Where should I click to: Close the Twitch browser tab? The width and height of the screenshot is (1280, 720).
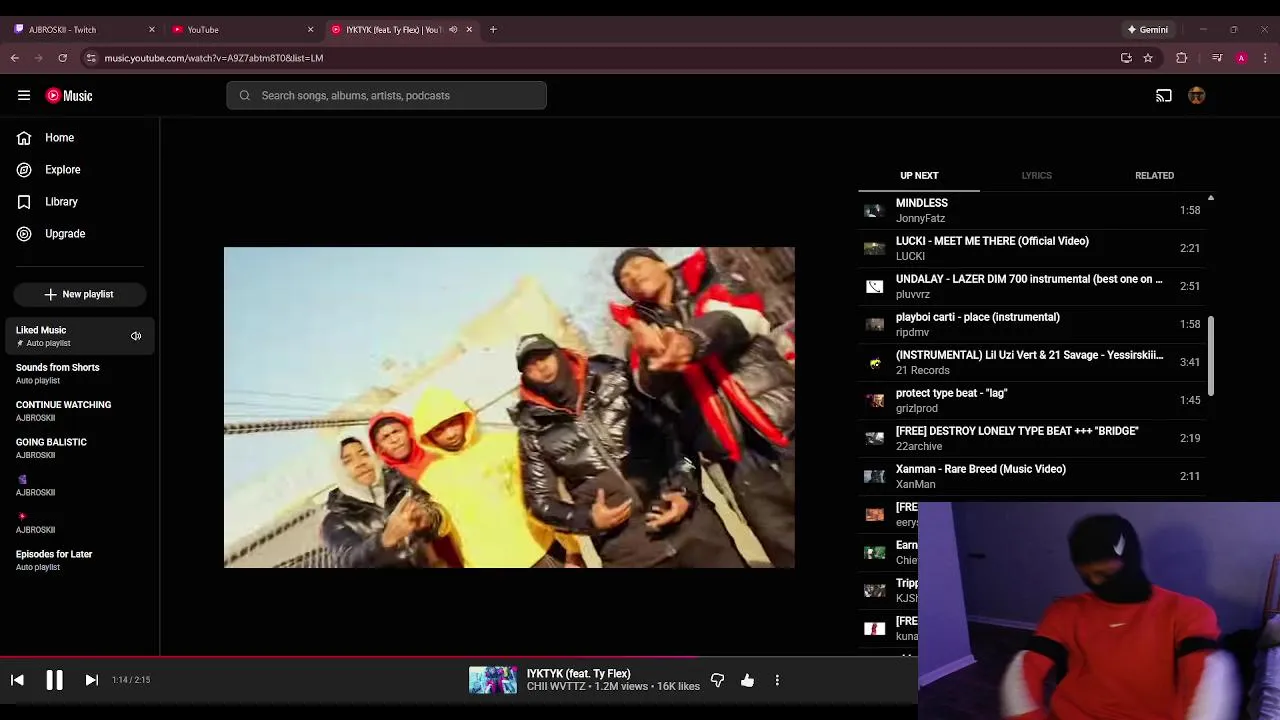[152, 30]
